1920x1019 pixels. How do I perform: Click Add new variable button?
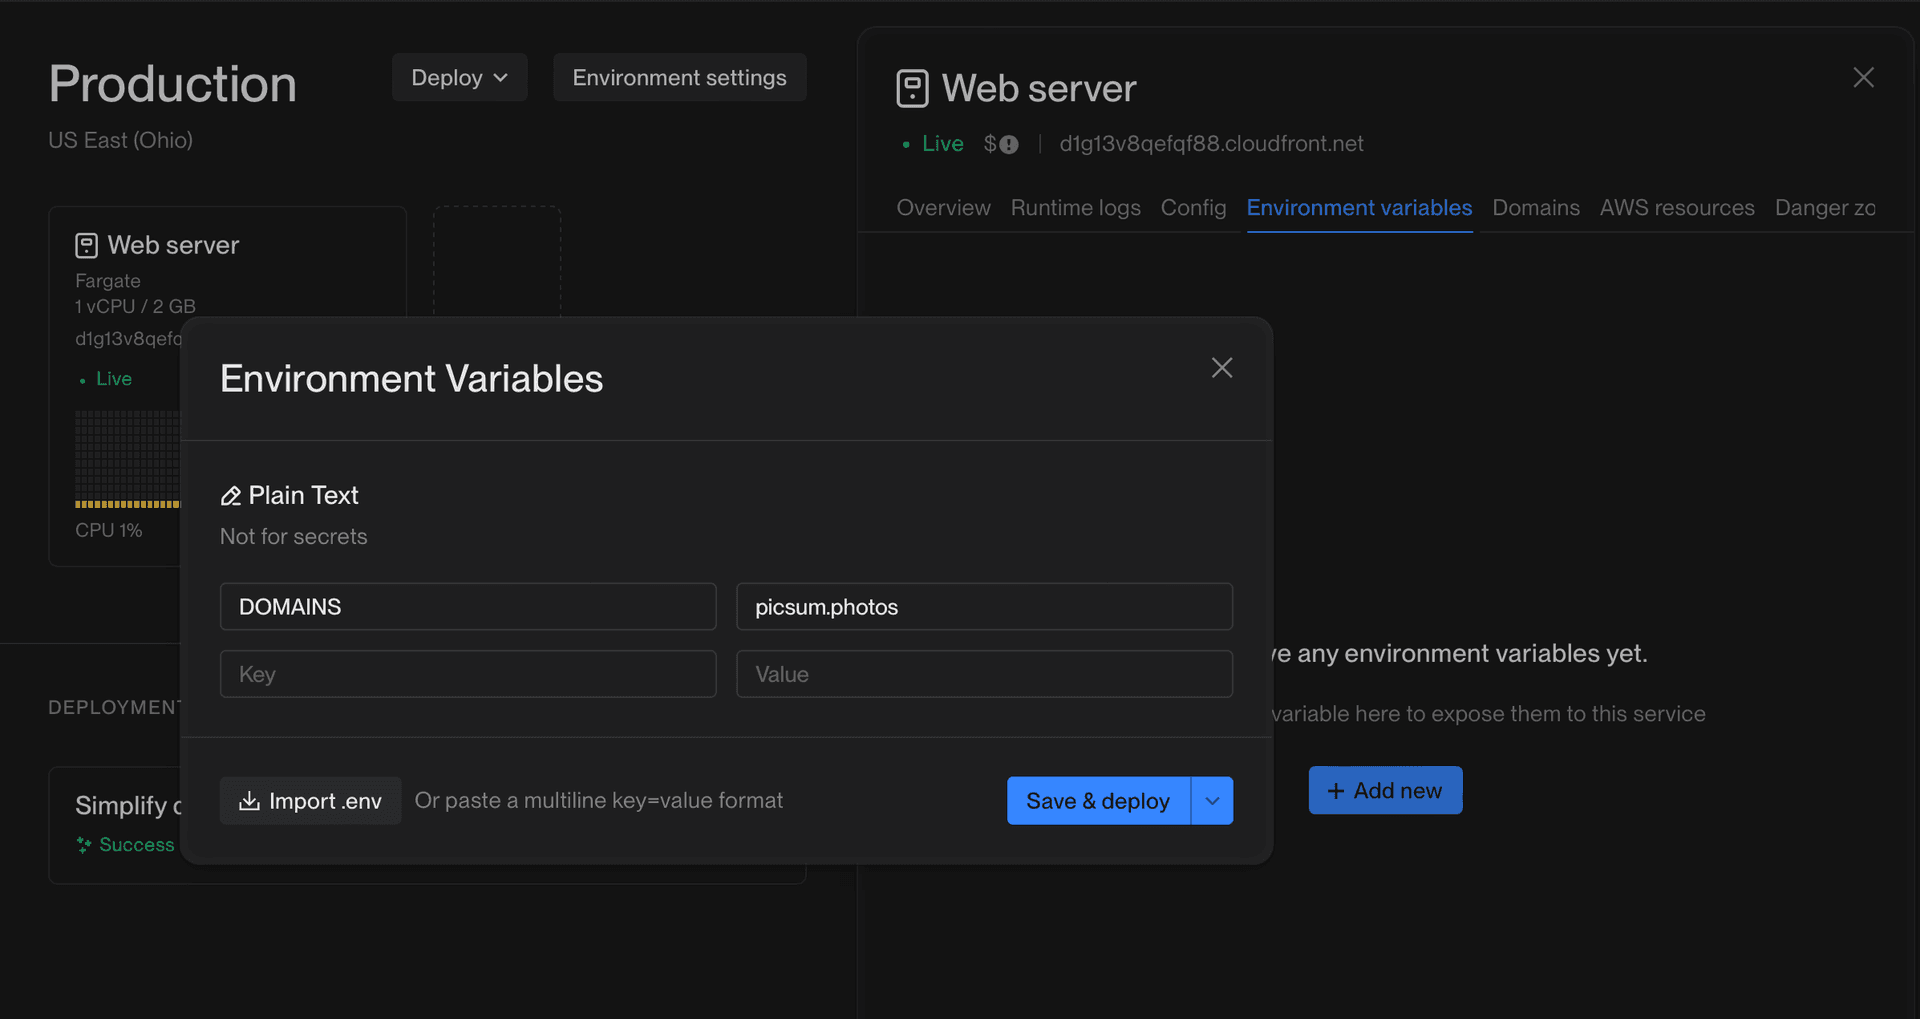pos(1385,790)
